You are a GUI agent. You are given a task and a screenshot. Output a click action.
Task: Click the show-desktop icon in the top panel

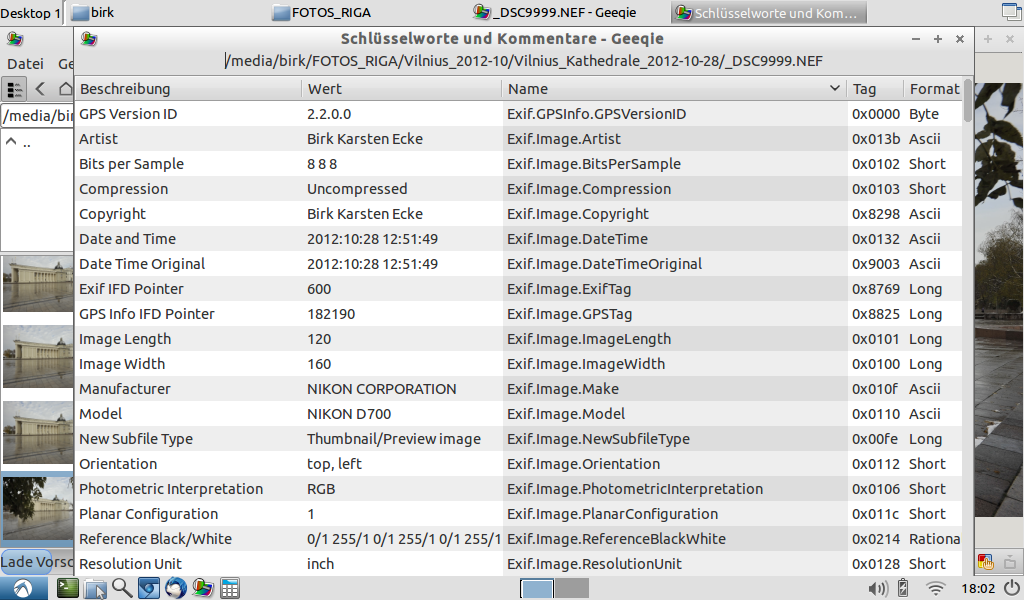click(1011, 12)
